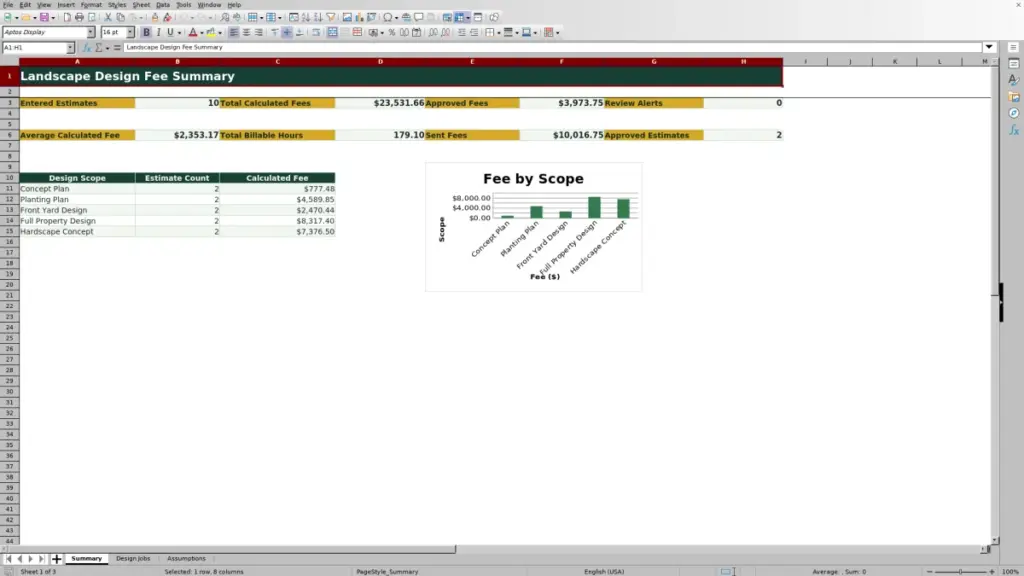Toggle Freeze Rows and Columns button

point(460,17)
